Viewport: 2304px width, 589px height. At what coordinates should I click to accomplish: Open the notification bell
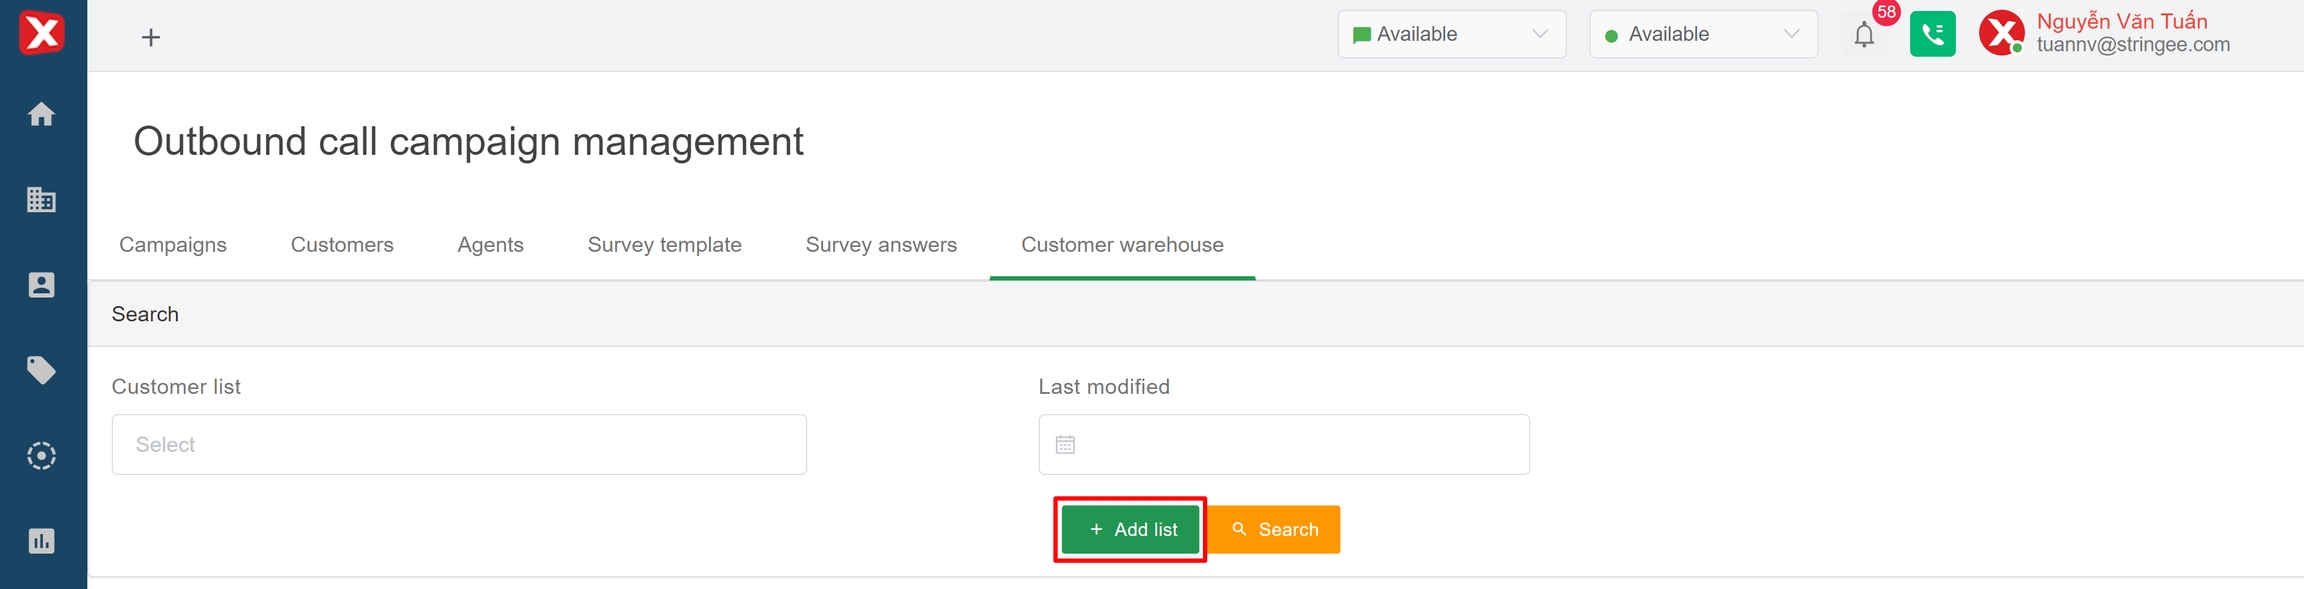1864,35
